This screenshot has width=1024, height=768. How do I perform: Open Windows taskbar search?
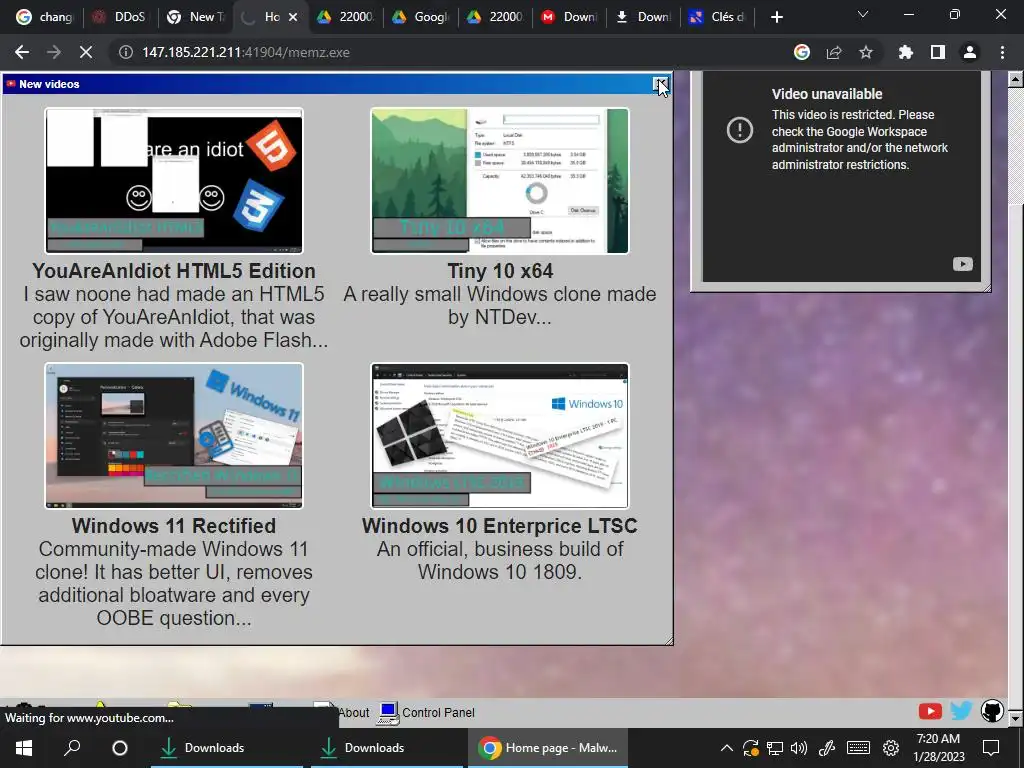(x=72, y=748)
